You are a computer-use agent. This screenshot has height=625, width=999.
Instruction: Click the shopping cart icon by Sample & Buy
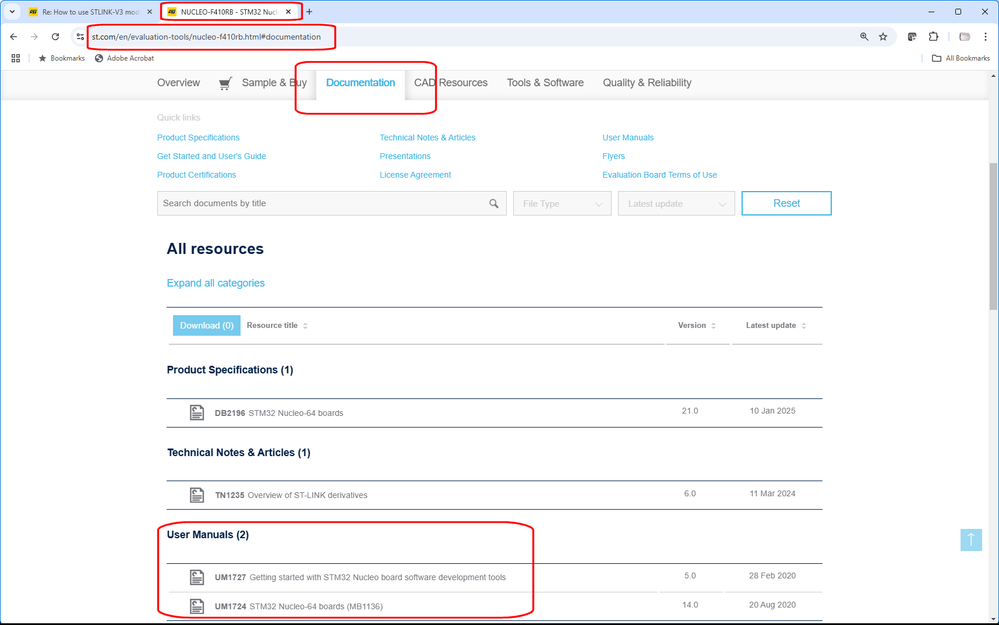[x=225, y=83]
